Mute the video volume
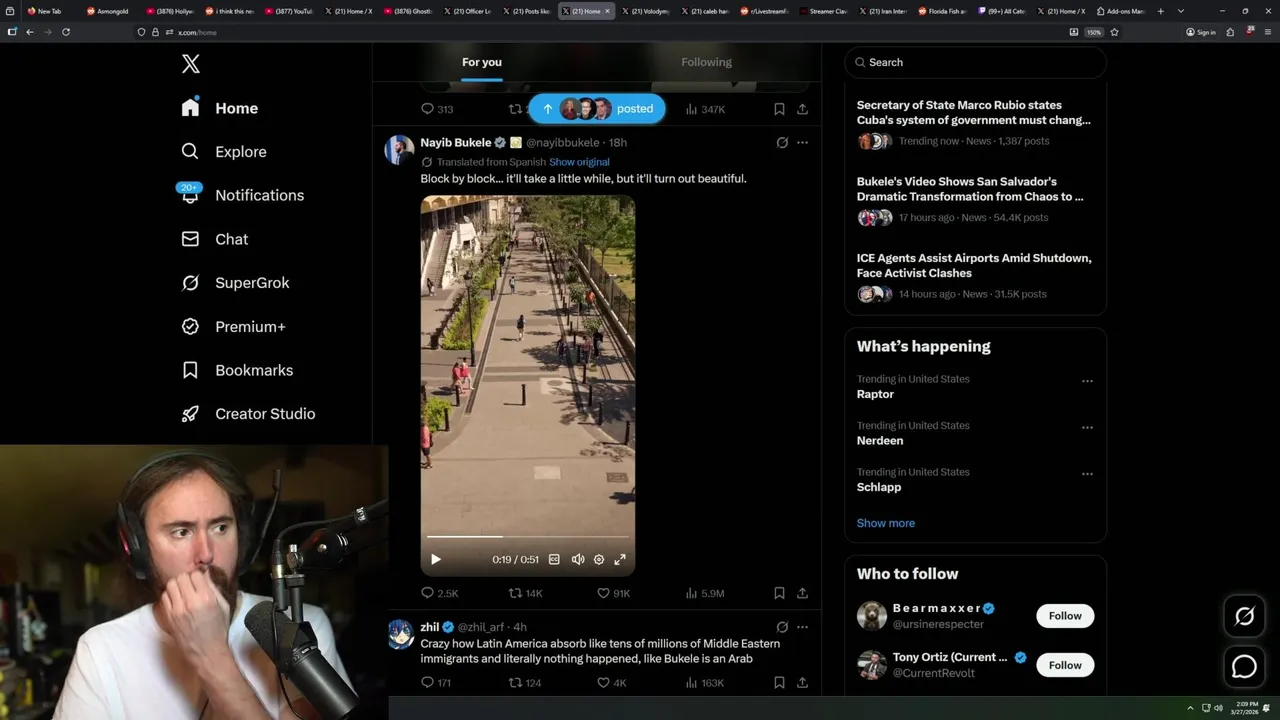 pos(577,560)
